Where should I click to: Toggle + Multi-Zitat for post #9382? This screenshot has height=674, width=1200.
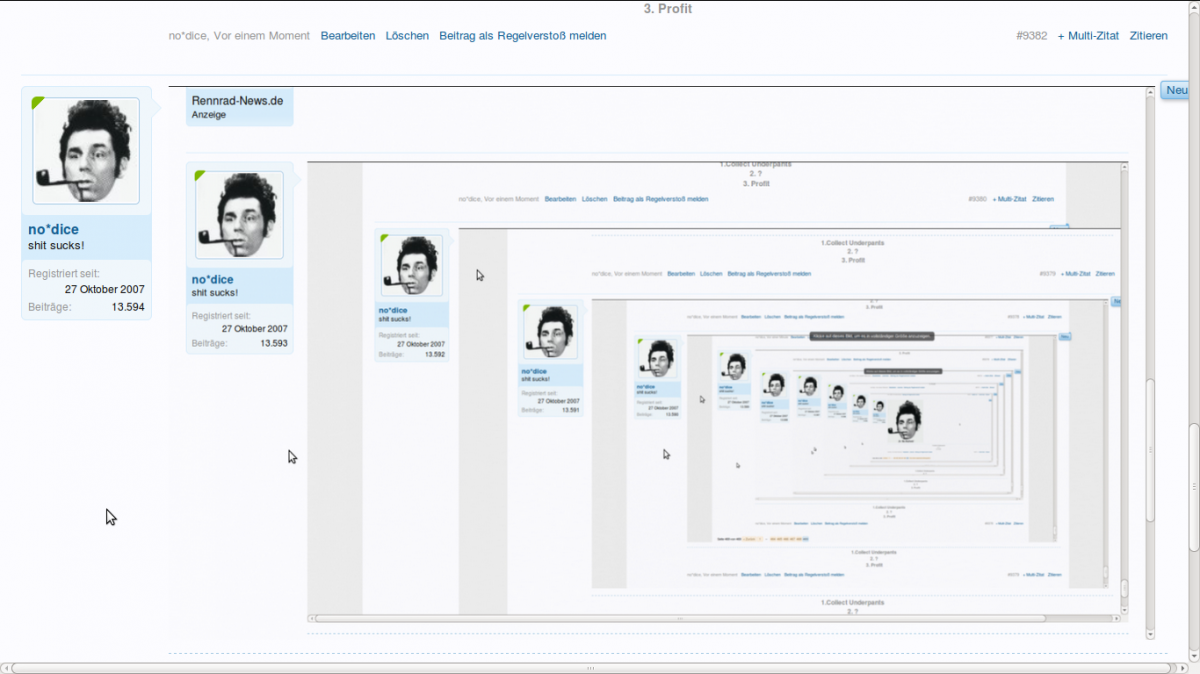pyautogui.click(x=1088, y=36)
